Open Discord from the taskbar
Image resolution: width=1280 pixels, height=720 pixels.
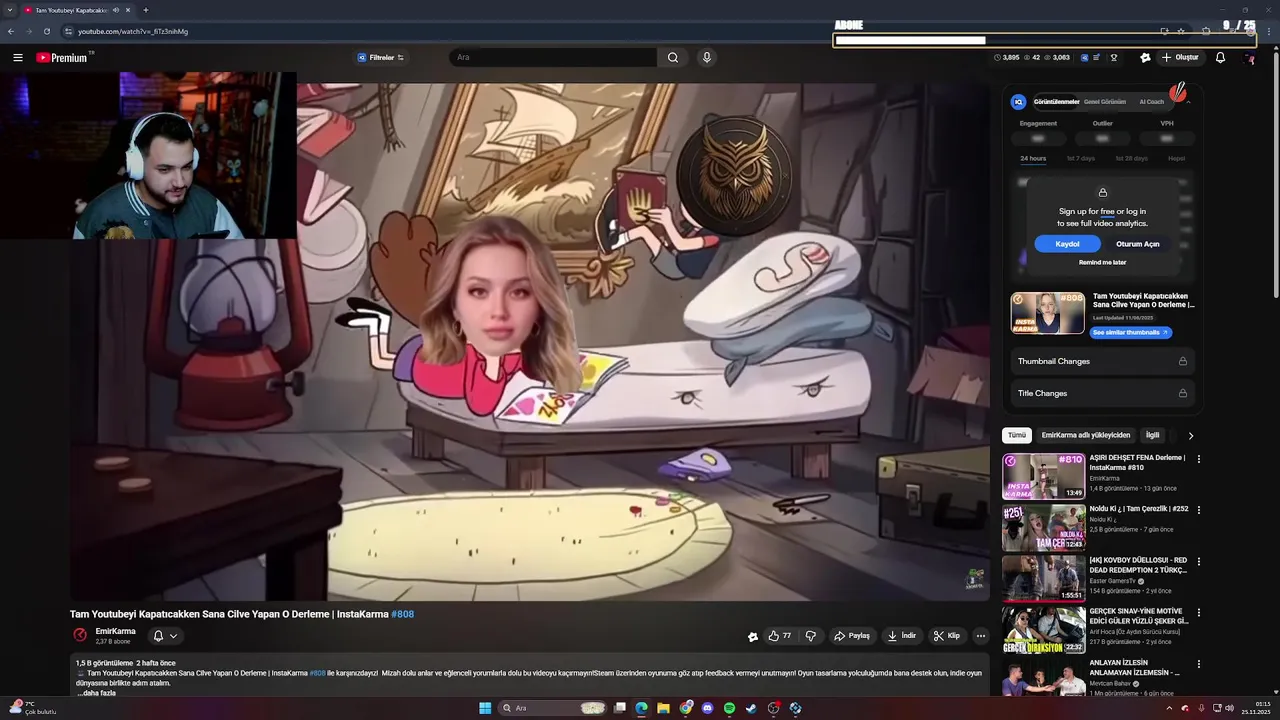pyautogui.click(x=707, y=708)
